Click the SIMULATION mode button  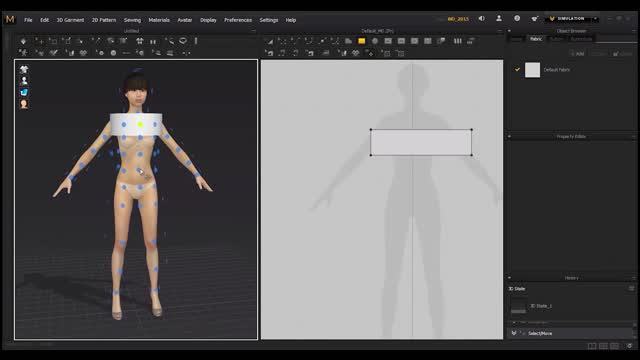point(568,19)
